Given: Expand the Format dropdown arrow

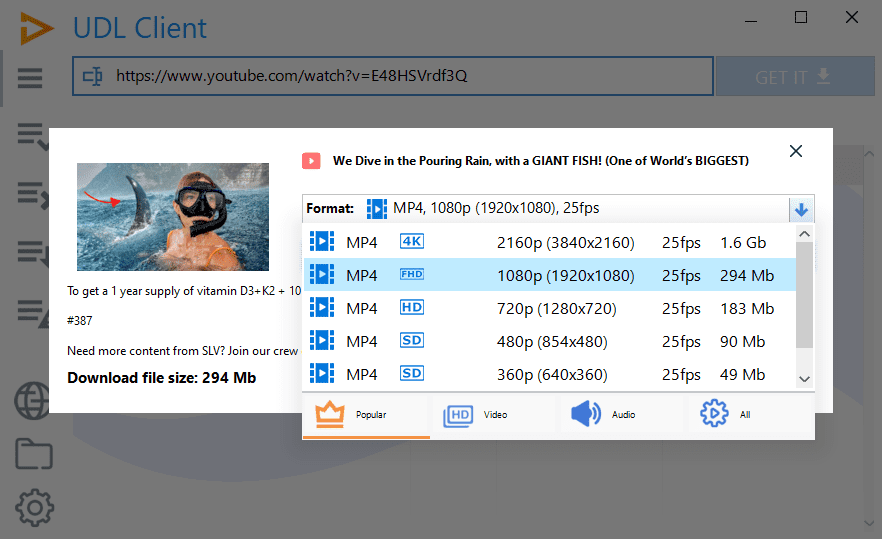Looking at the screenshot, I should tap(801, 210).
